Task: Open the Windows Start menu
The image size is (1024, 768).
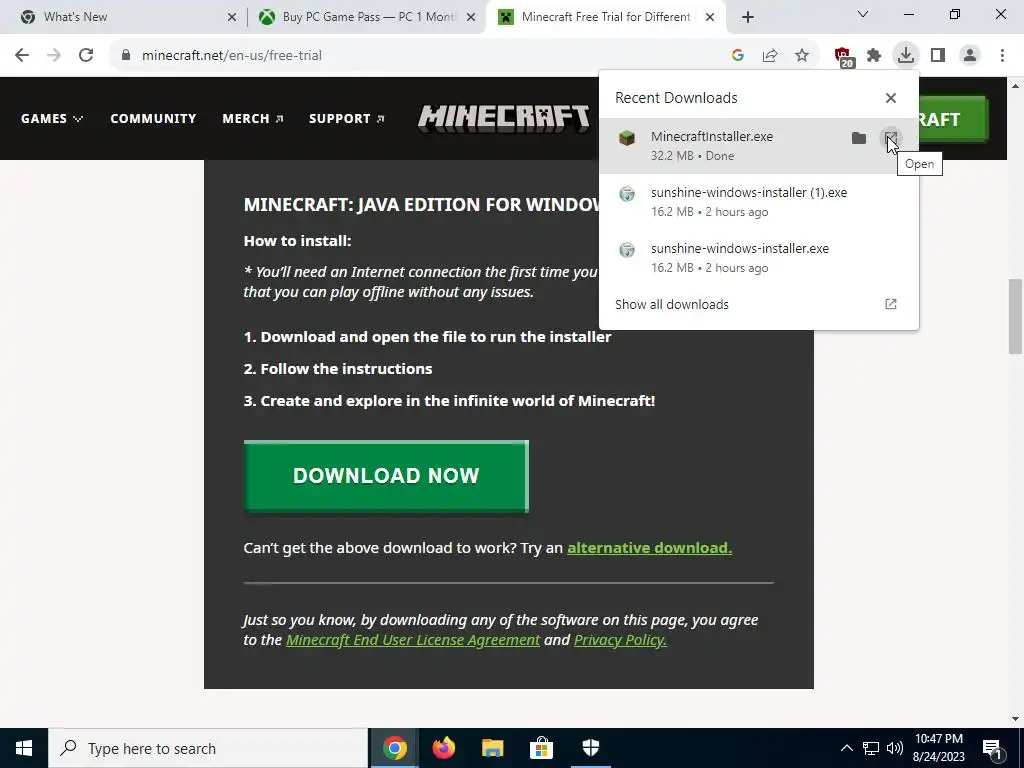Action: pos(24,748)
